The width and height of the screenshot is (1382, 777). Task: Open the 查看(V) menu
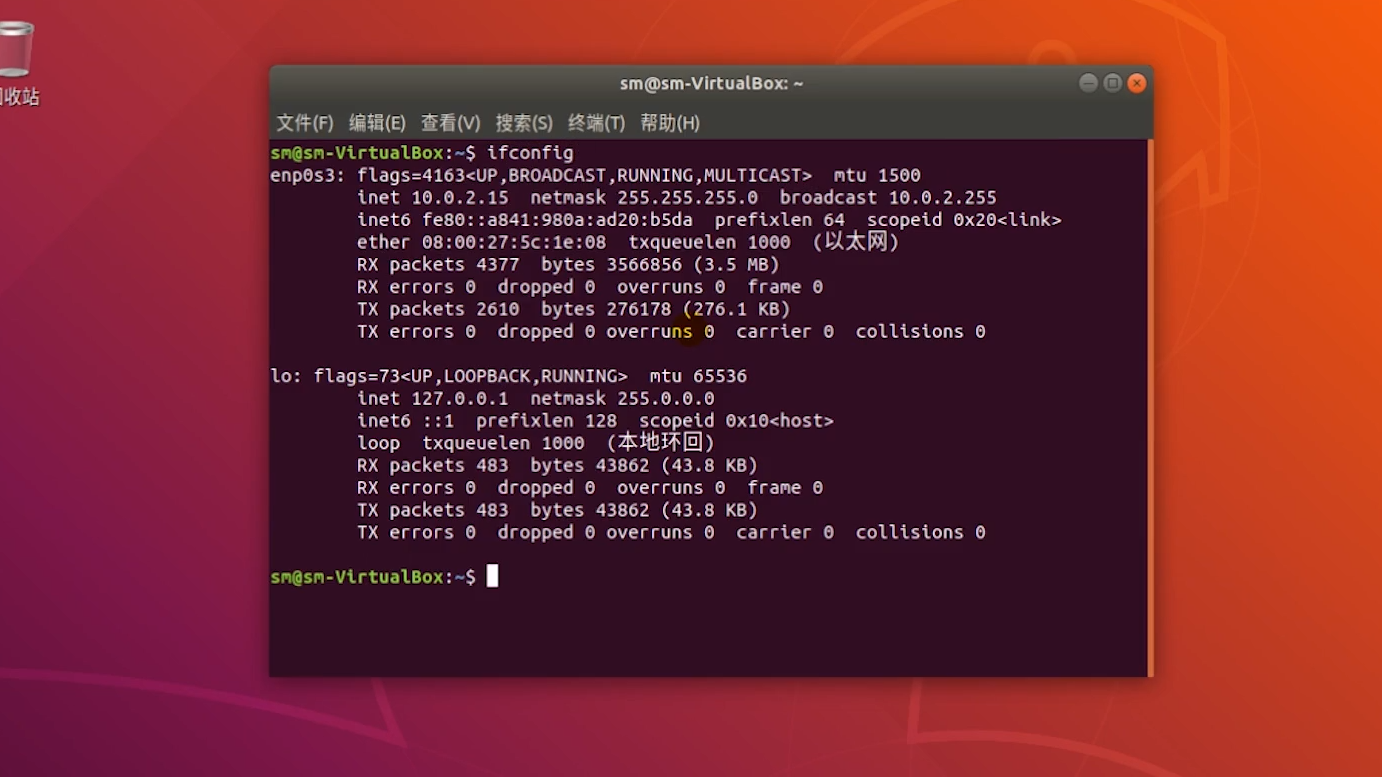click(x=451, y=123)
